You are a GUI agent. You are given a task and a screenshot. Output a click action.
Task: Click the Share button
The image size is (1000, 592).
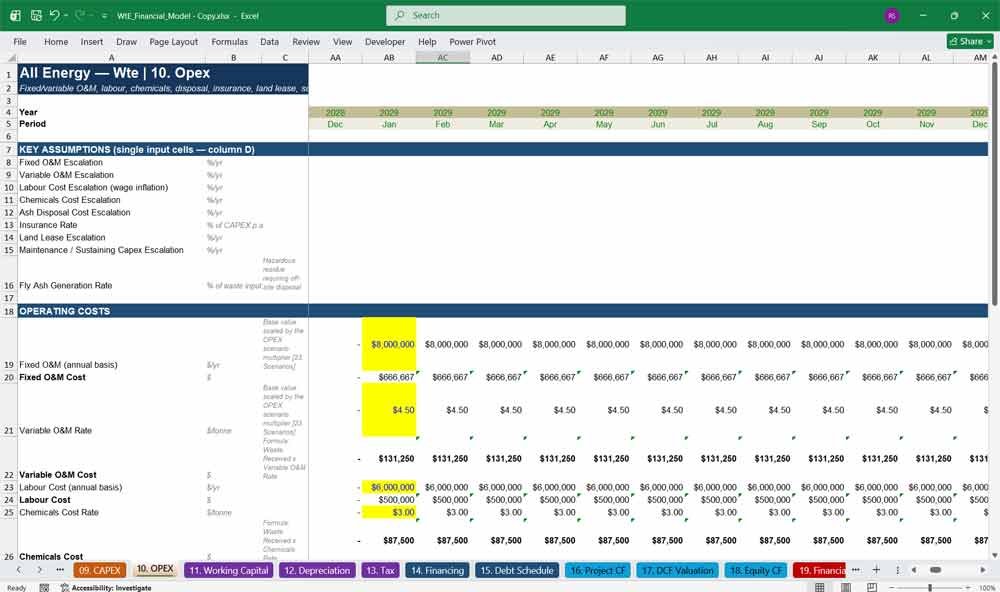click(969, 41)
